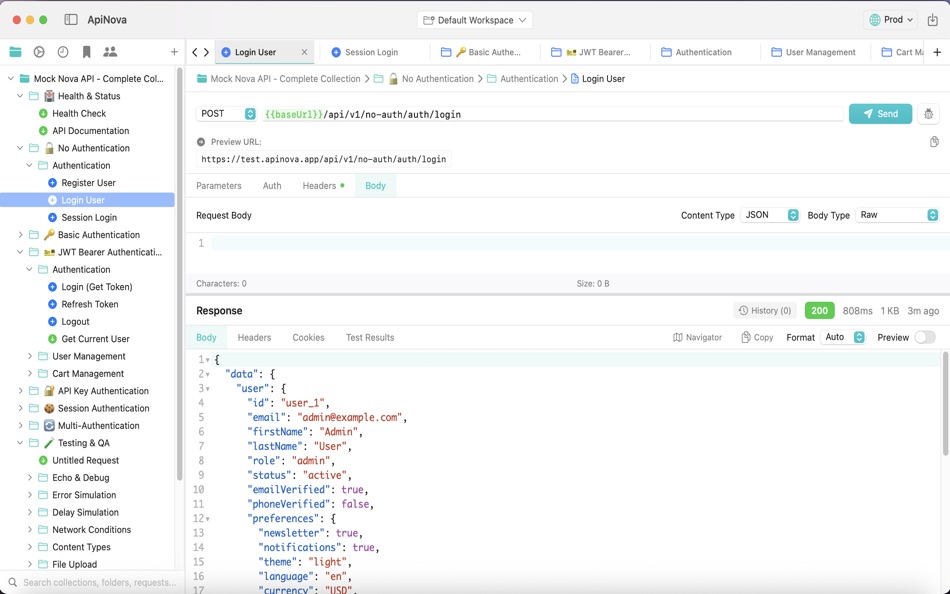The image size is (950, 594).
Task: Open the team members icon in sidebar
Action: (110, 52)
